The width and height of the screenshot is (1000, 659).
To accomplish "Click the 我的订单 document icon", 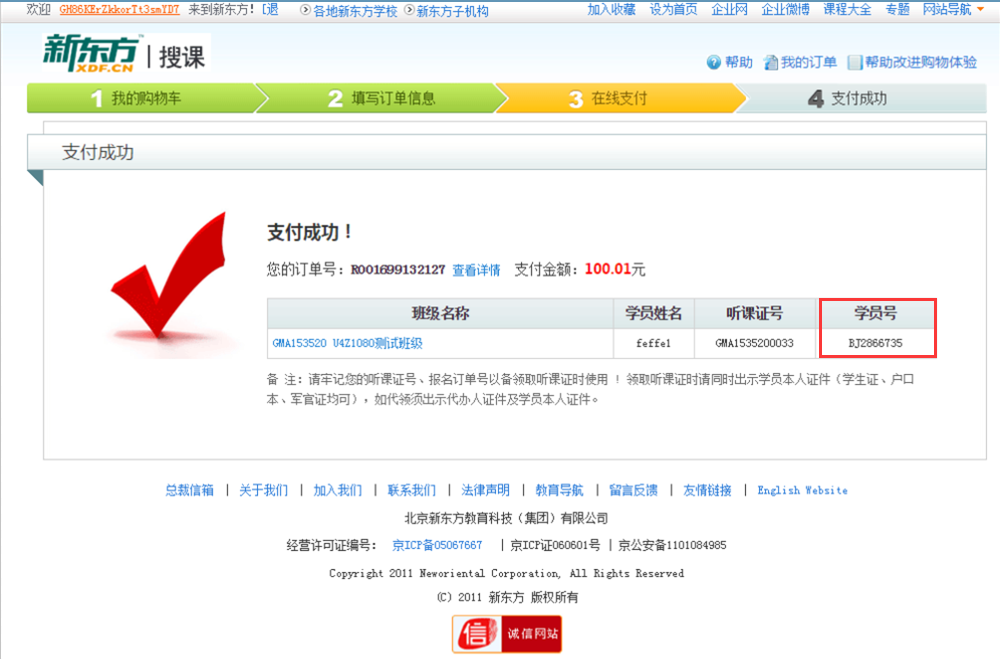I will 771,63.
